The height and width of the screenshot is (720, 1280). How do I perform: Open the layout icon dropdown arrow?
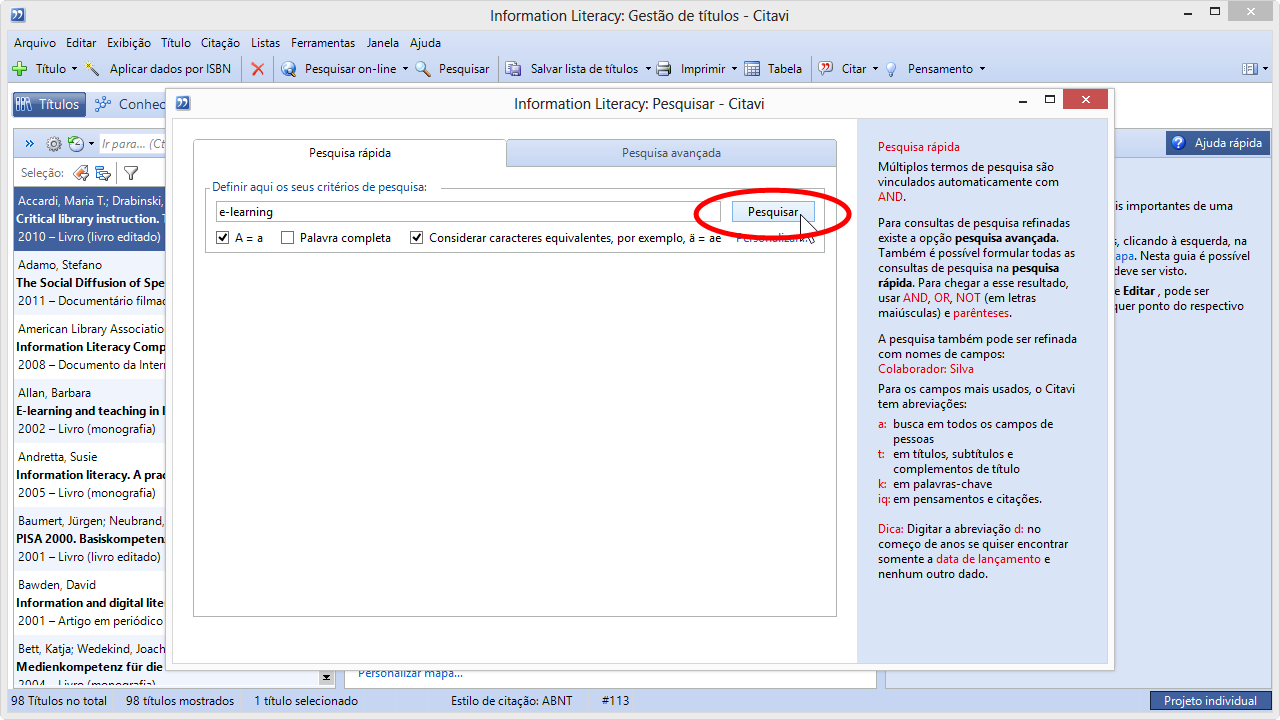coord(1263,69)
